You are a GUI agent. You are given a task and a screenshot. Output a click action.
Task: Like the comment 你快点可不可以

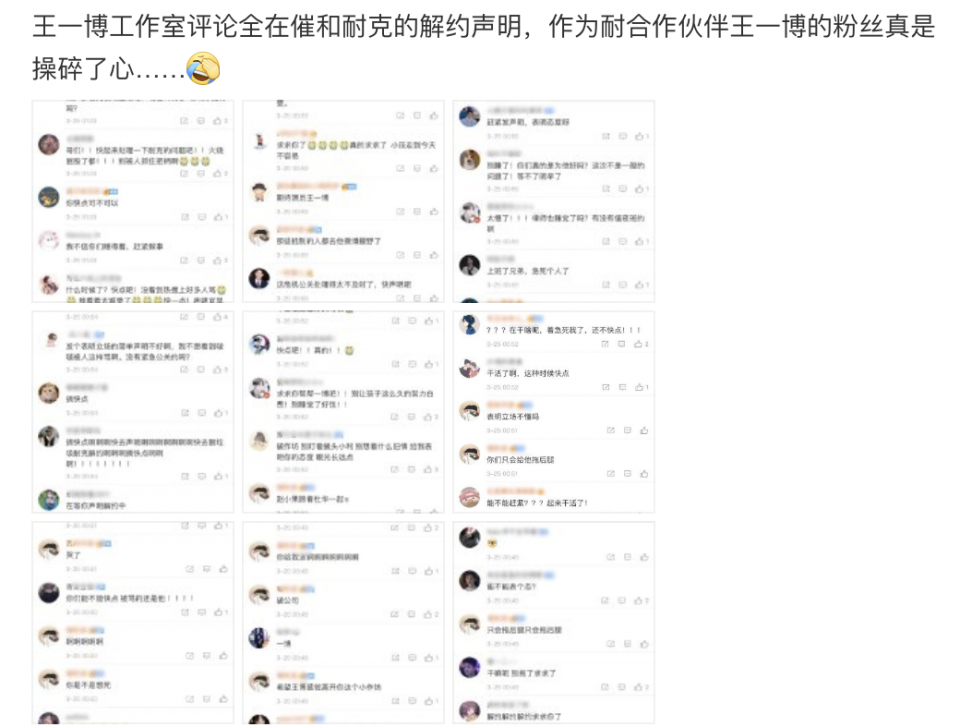click(219, 217)
